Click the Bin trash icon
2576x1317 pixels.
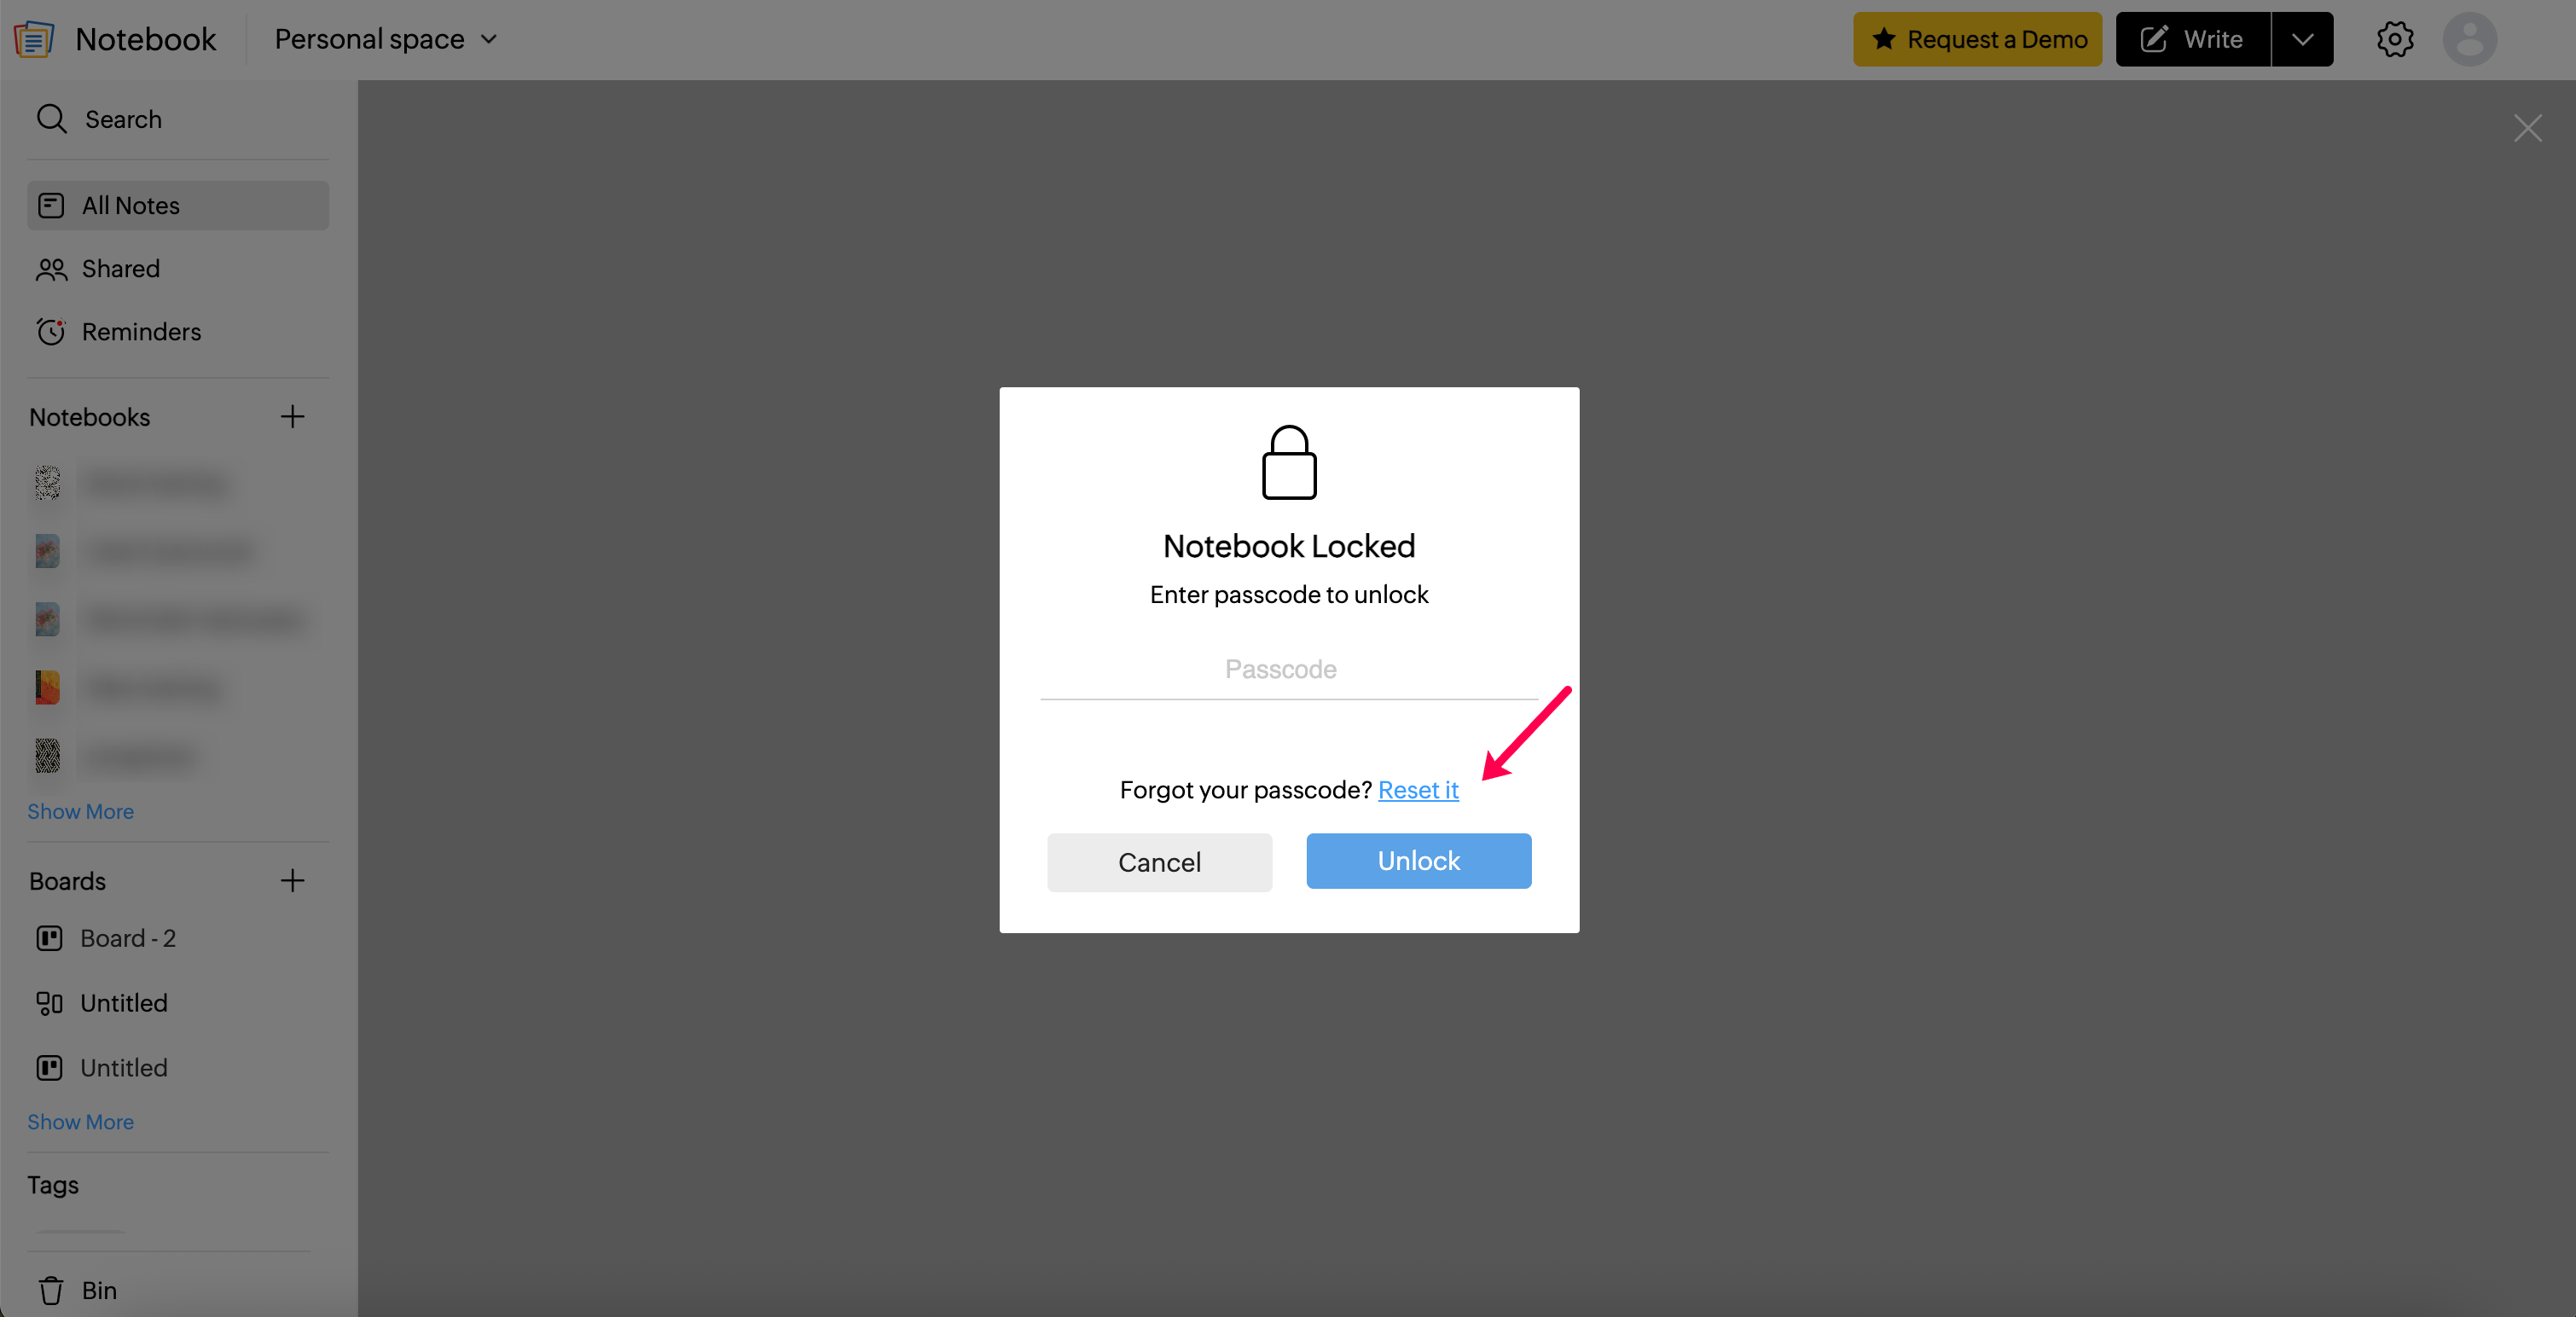point(51,1290)
